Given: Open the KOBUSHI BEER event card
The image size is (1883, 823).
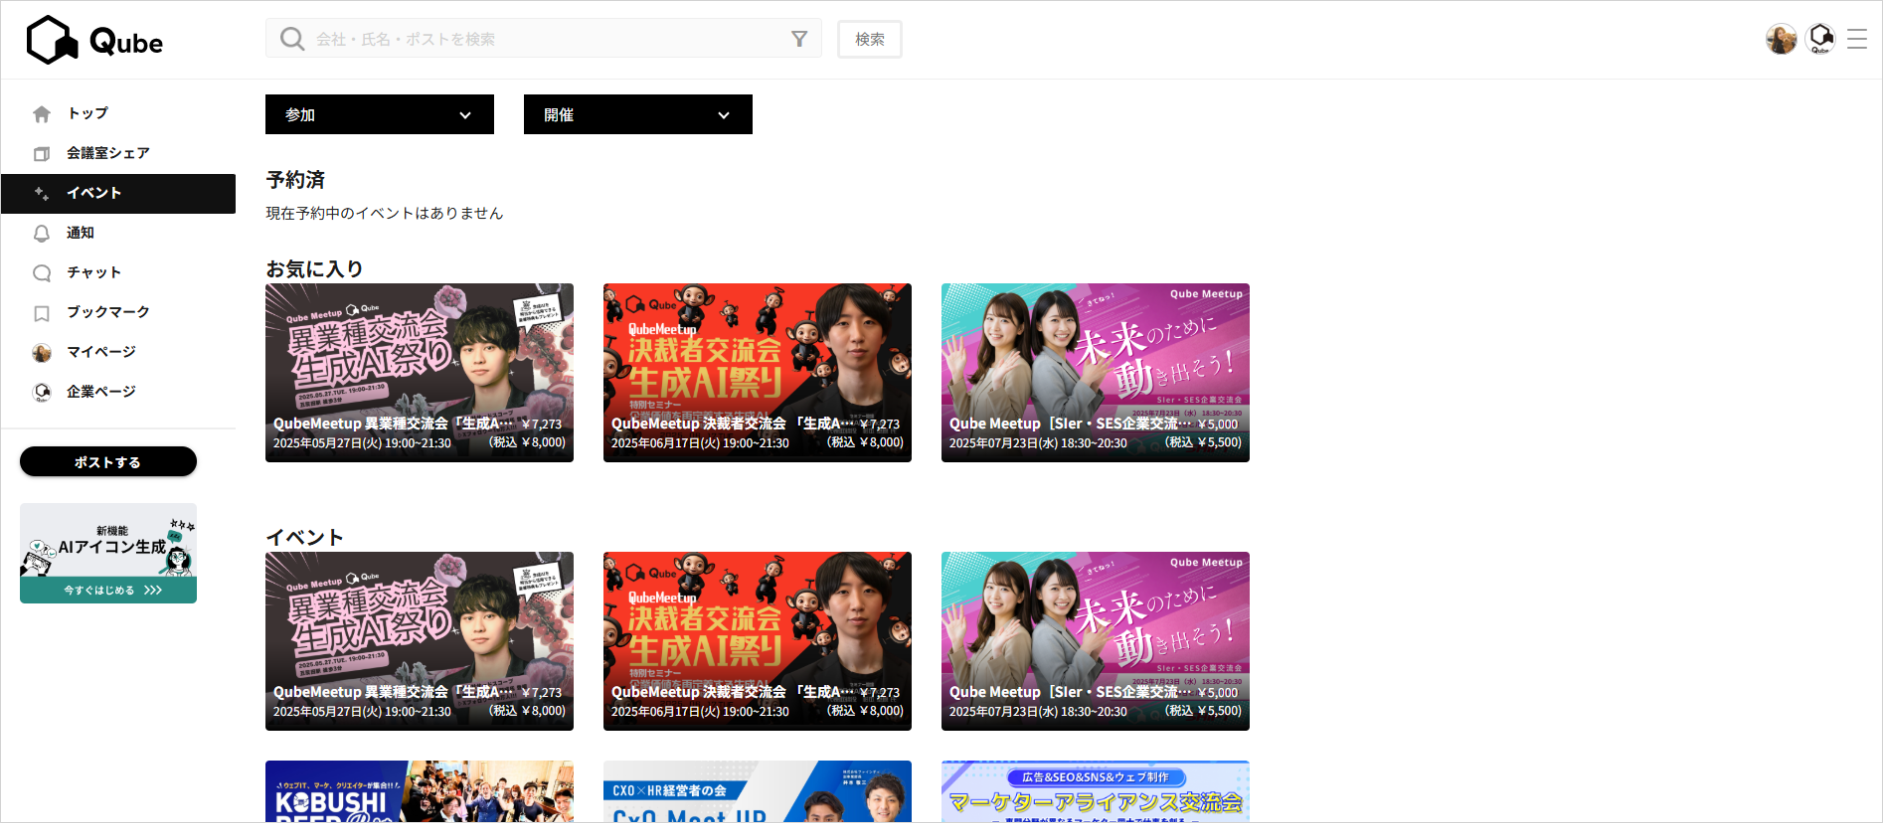Looking at the screenshot, I should point(419,791).
